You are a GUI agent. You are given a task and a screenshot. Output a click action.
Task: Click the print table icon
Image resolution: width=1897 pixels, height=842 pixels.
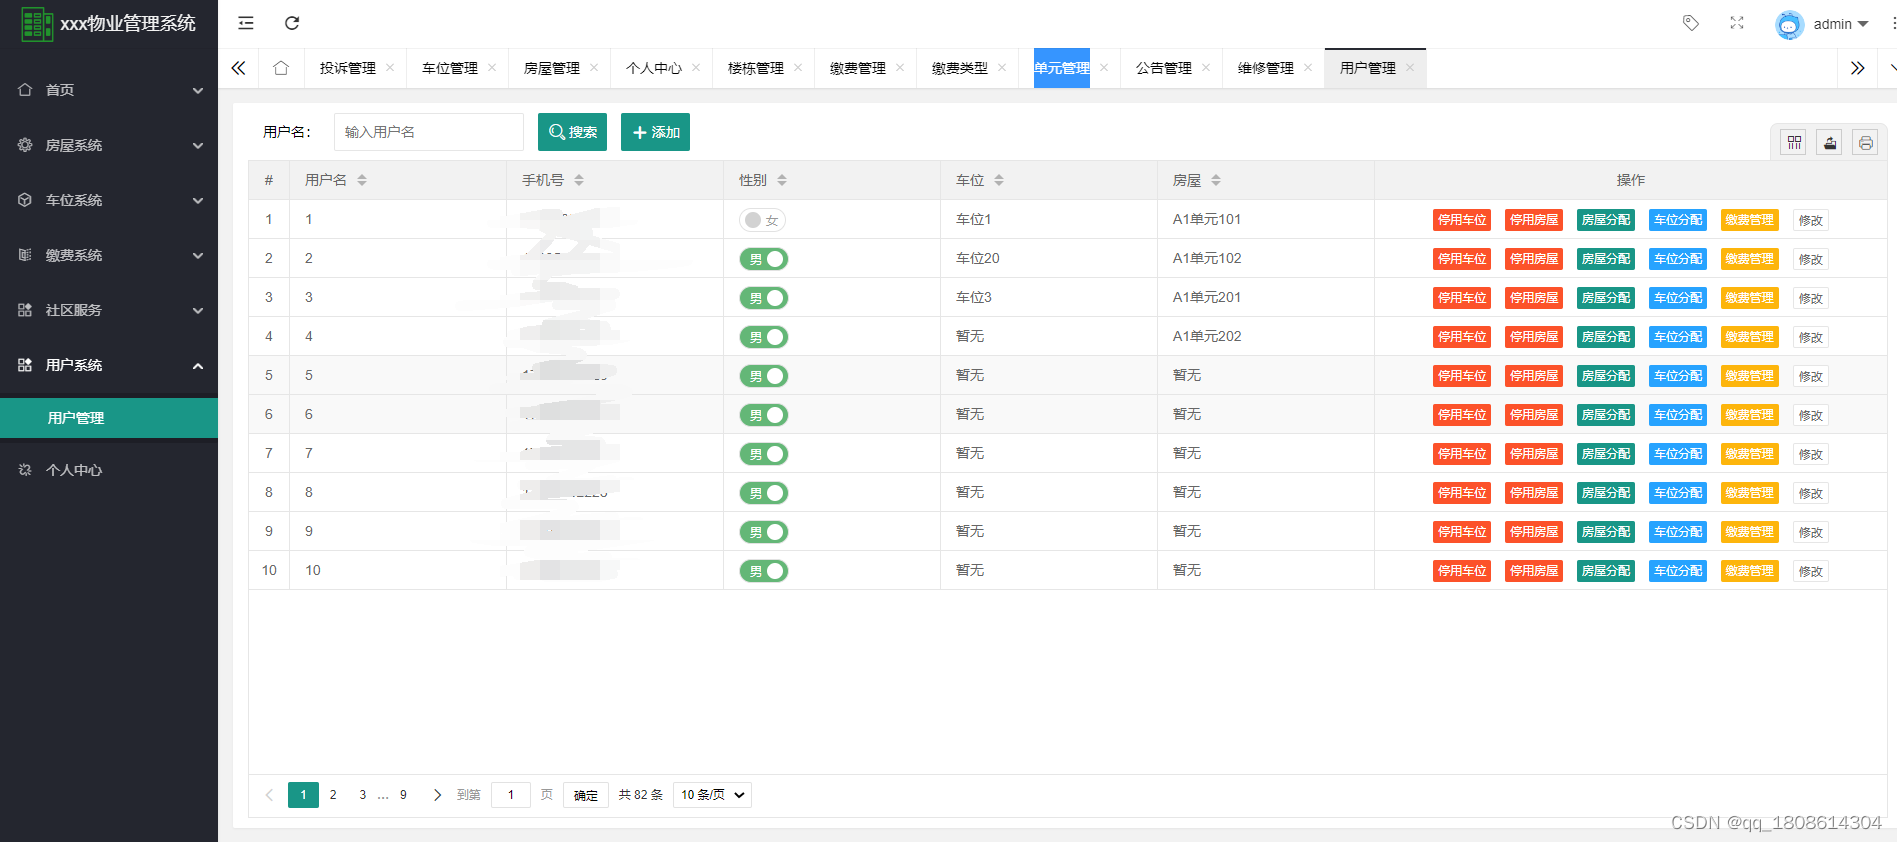[x=1866, y=143]
